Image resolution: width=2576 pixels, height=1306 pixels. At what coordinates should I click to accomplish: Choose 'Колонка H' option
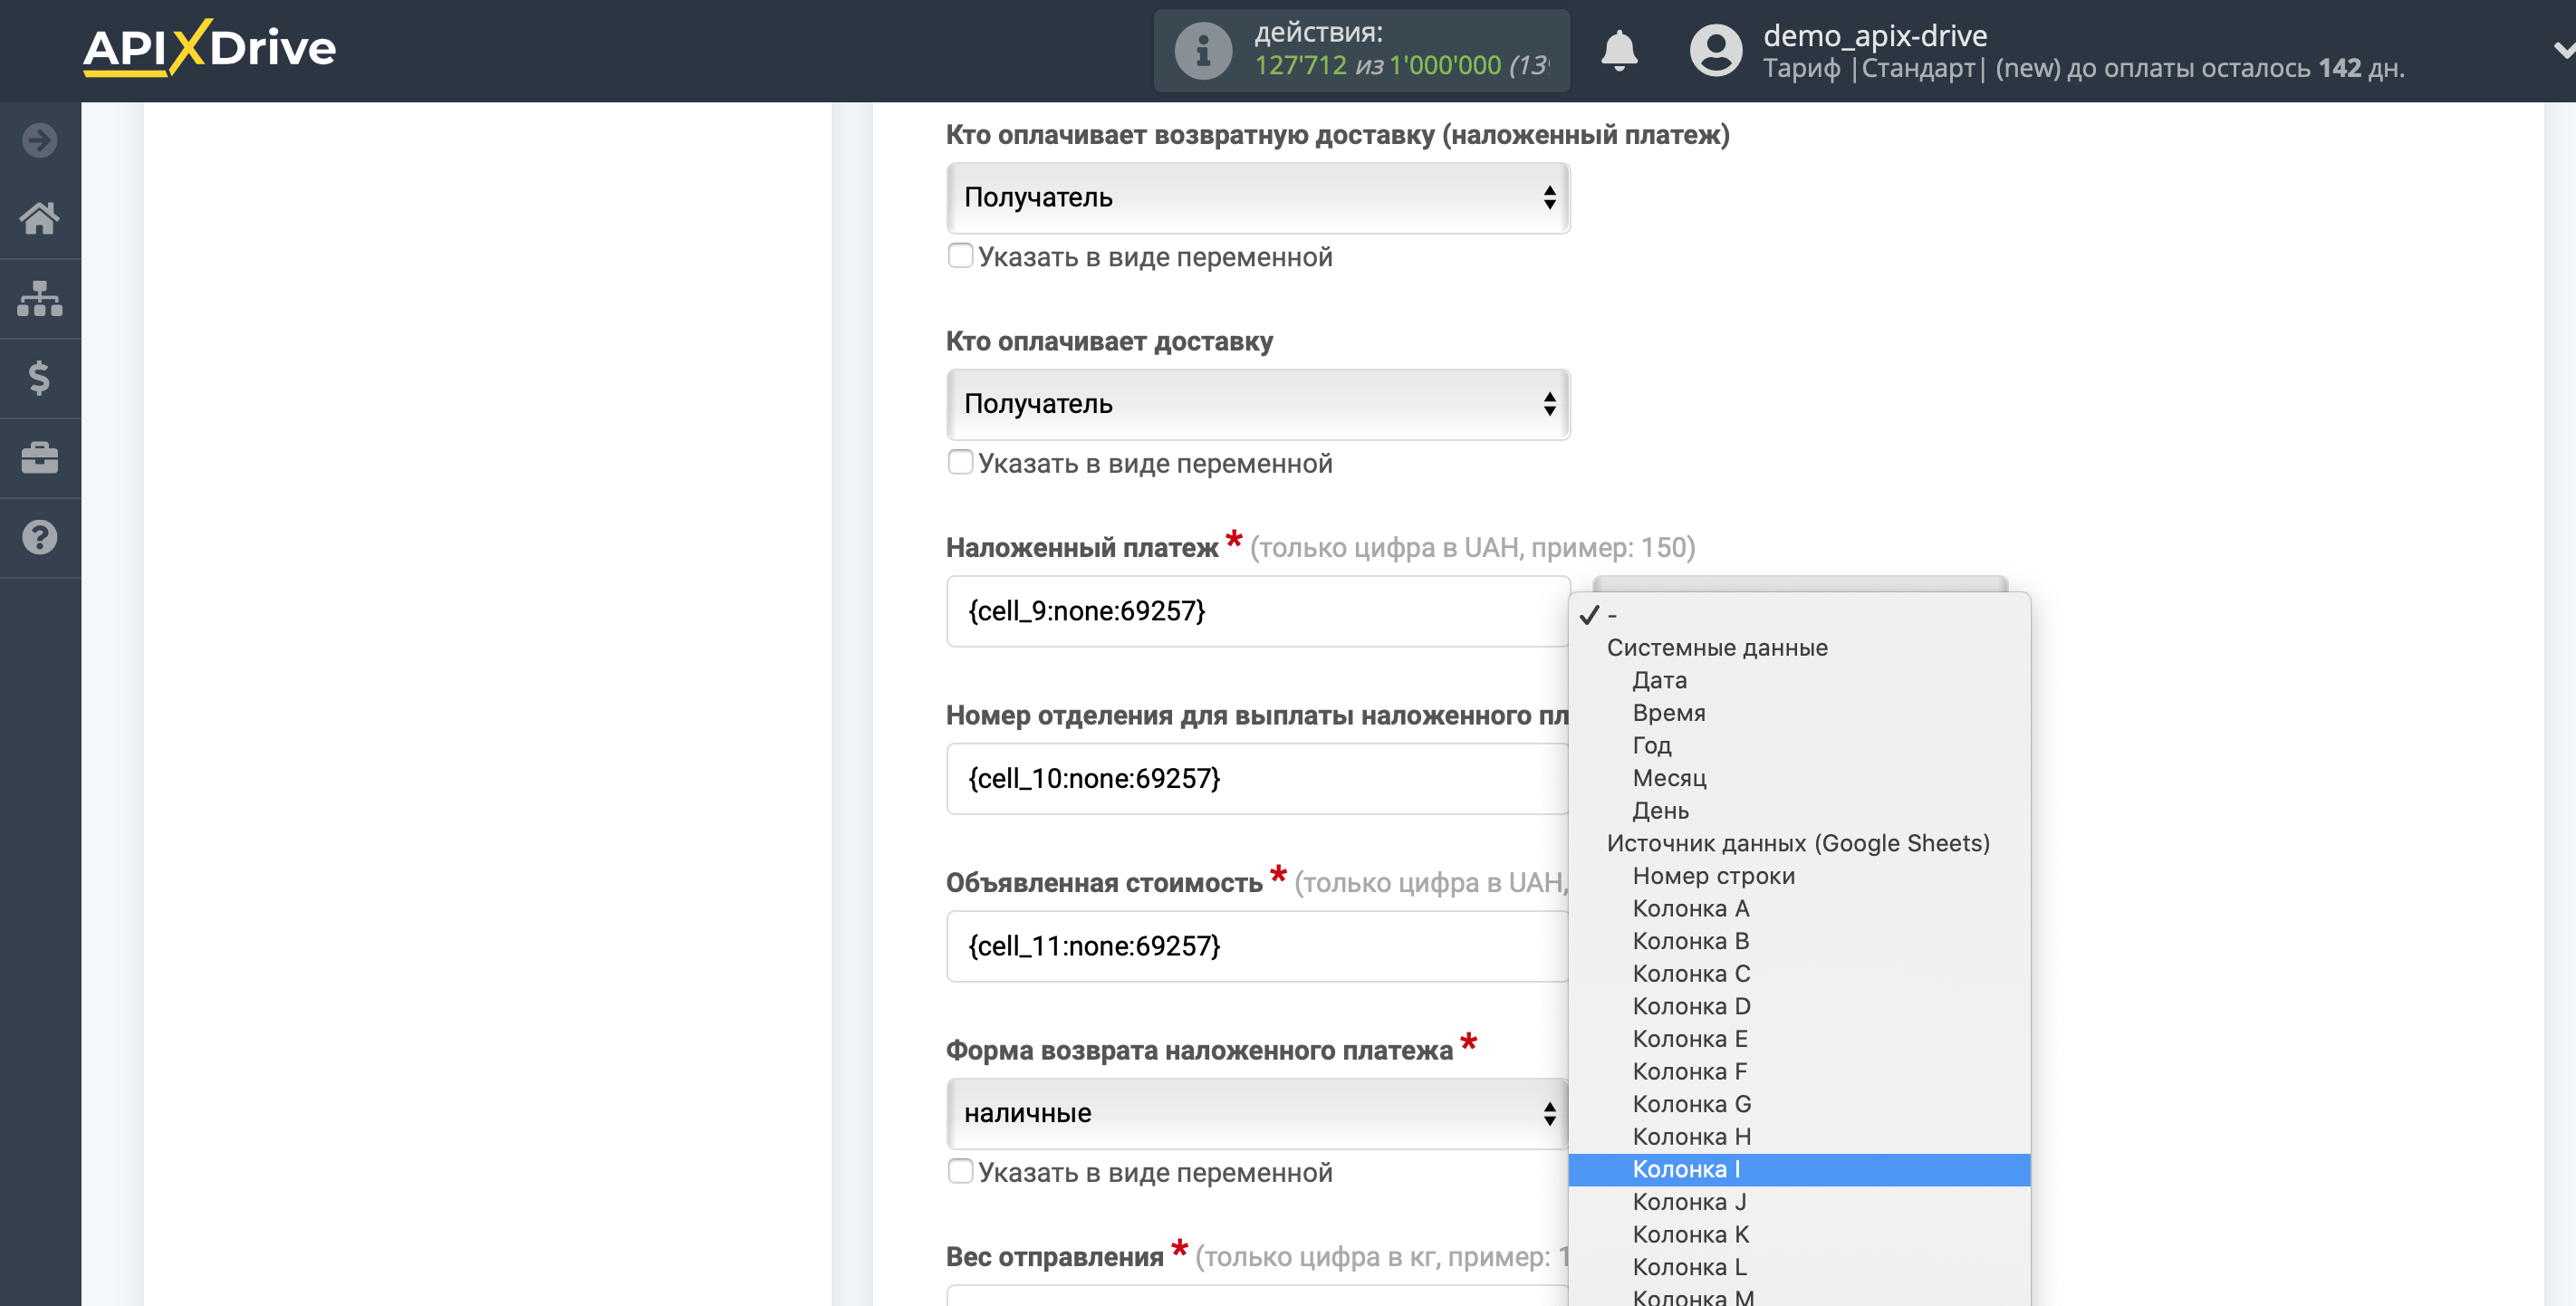pyautogui.click(x=1799, y=1137)
